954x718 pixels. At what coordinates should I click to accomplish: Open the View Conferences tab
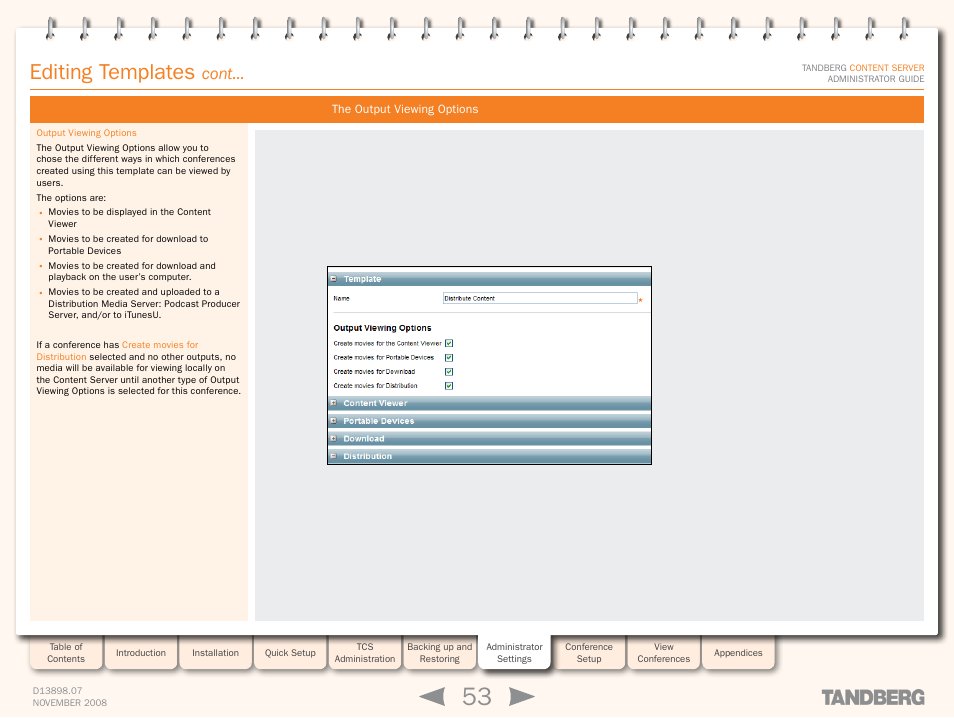pos(664,652)
